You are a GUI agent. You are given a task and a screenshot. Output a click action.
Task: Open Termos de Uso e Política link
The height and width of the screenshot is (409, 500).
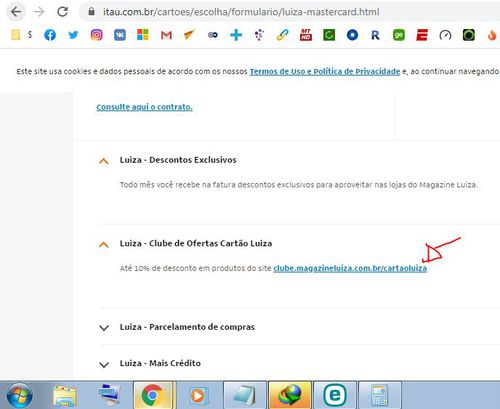pyautogui.click(x=325, y=71)
